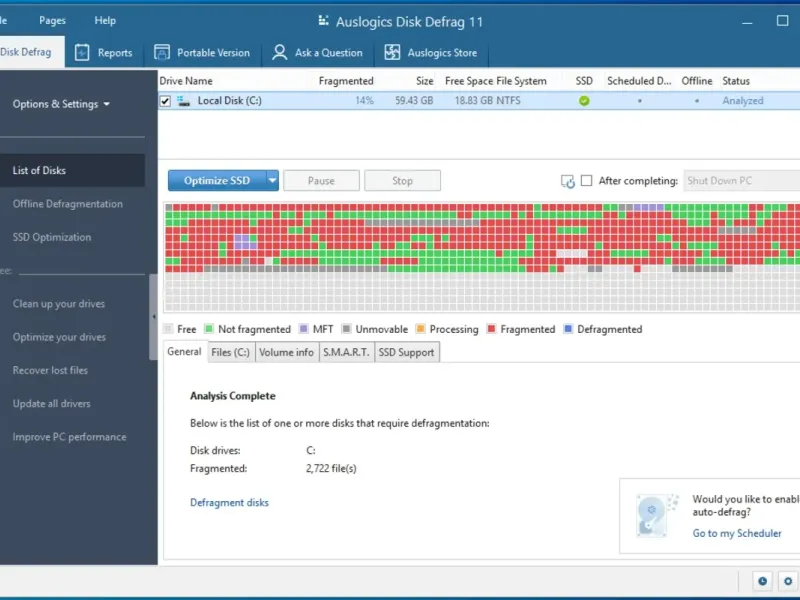Expand the Optimize SSD dropdown arrow
This screenshot has height=600, width=800.
click(272, 181)
